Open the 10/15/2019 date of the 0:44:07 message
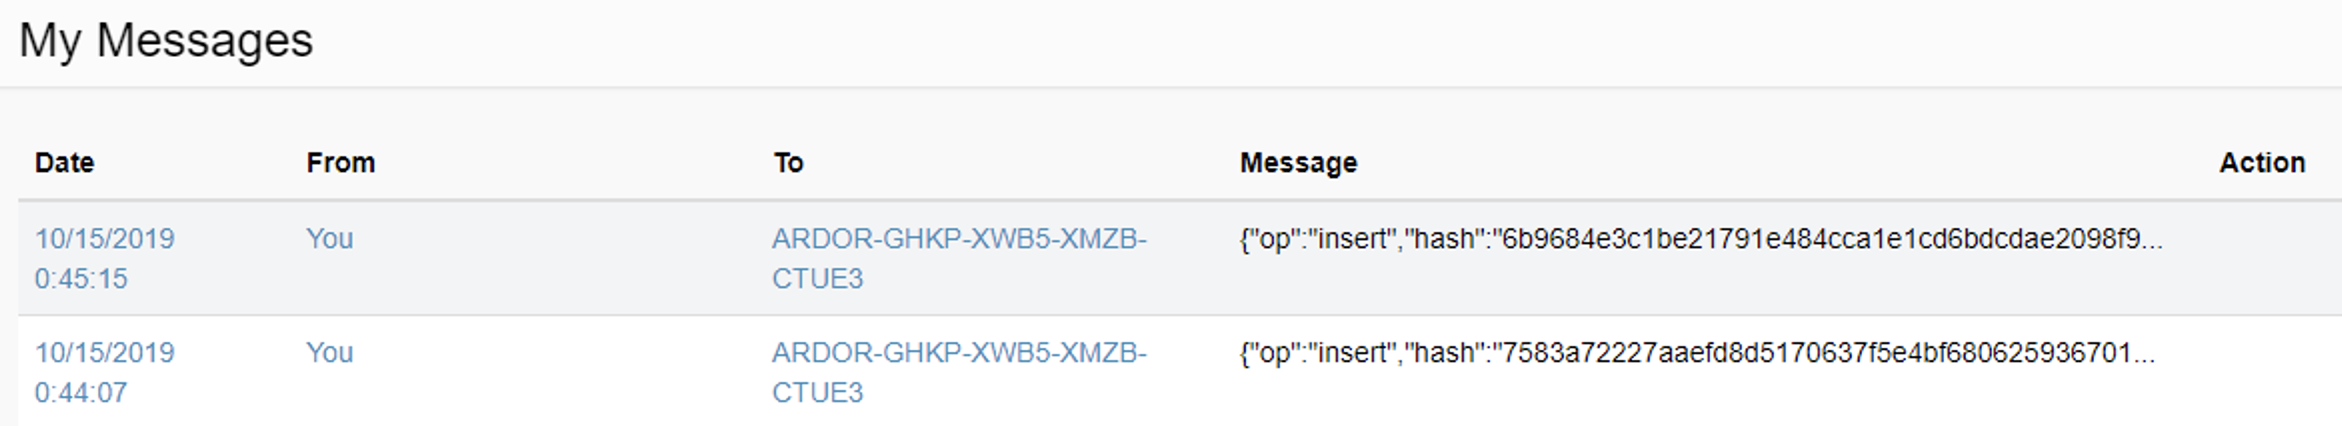This screenshot has width=2342, height=426. tap(104, 353)
